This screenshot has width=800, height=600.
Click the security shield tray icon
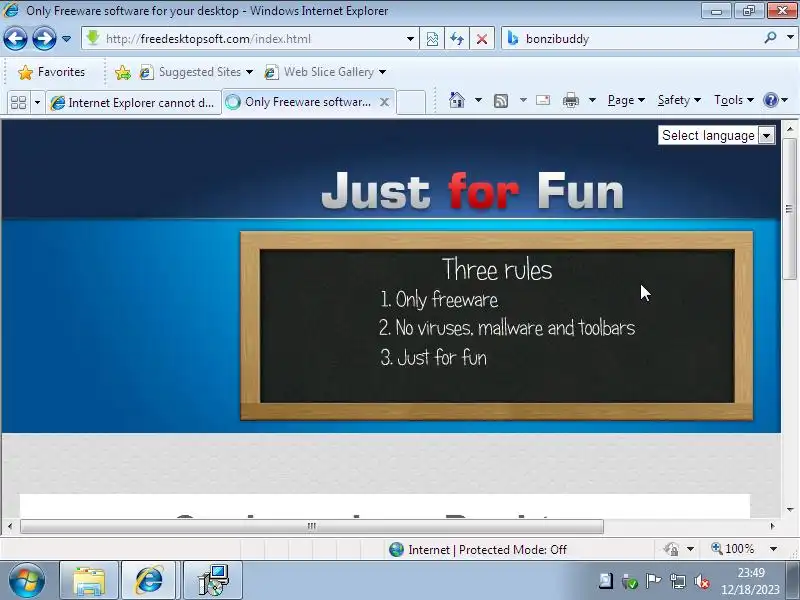[630, 581]
